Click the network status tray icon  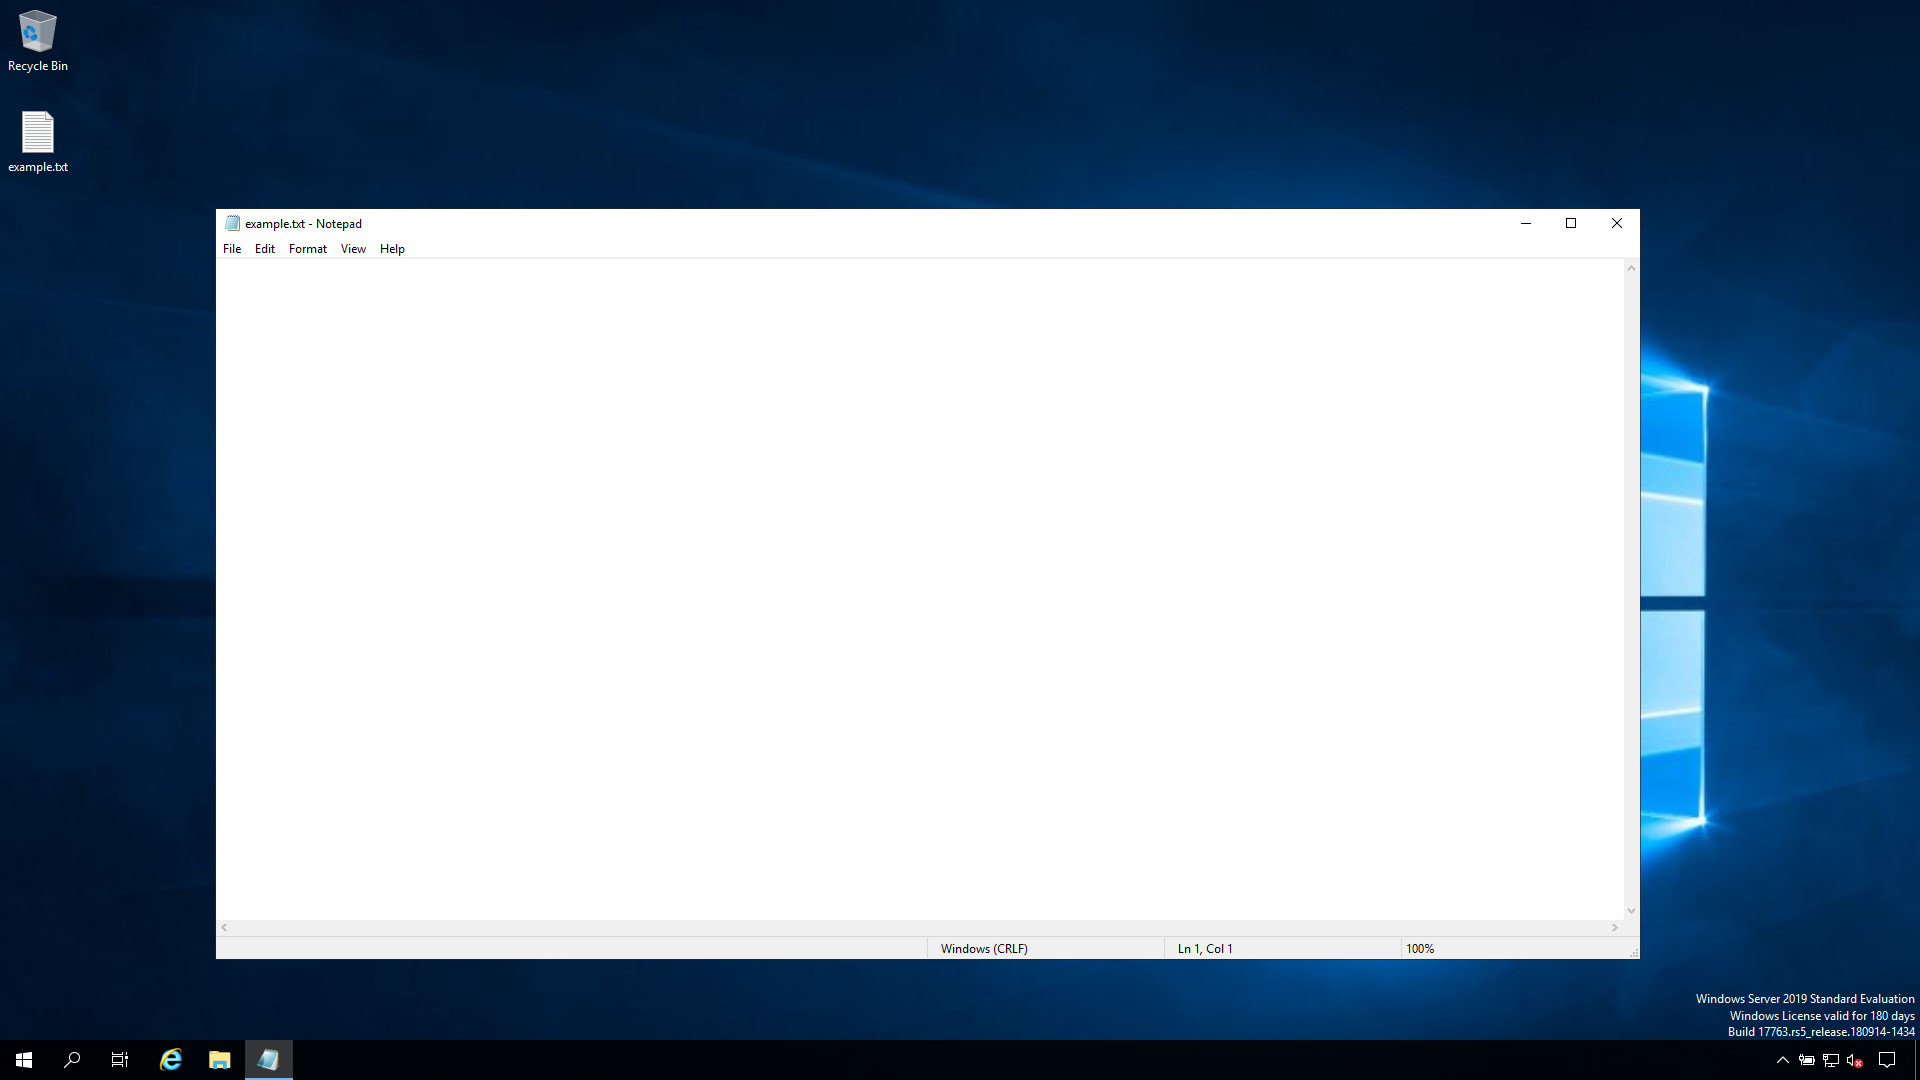coord(1831,1060)
